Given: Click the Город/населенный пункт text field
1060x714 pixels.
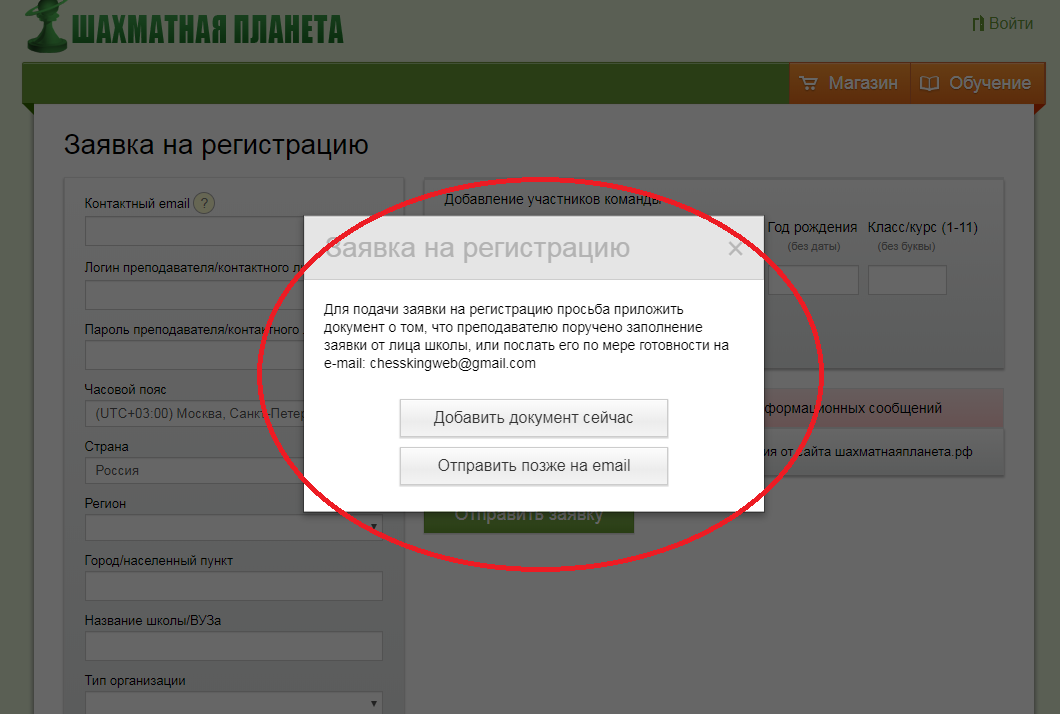Looking at the screenshot, I should [233, 586].
